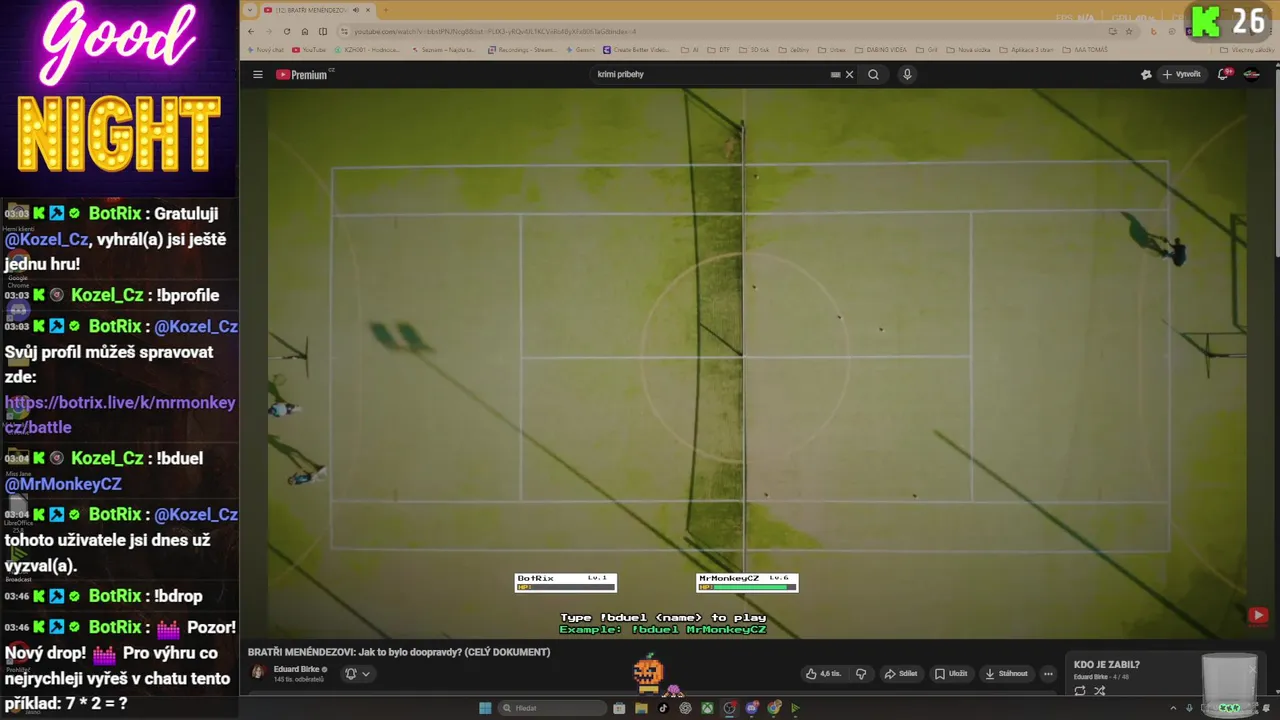This screenshot has width=1280, height=720.
Task: Toggle loop playlist icon in KDO JE ZABIL
Action: [1080, 691]
